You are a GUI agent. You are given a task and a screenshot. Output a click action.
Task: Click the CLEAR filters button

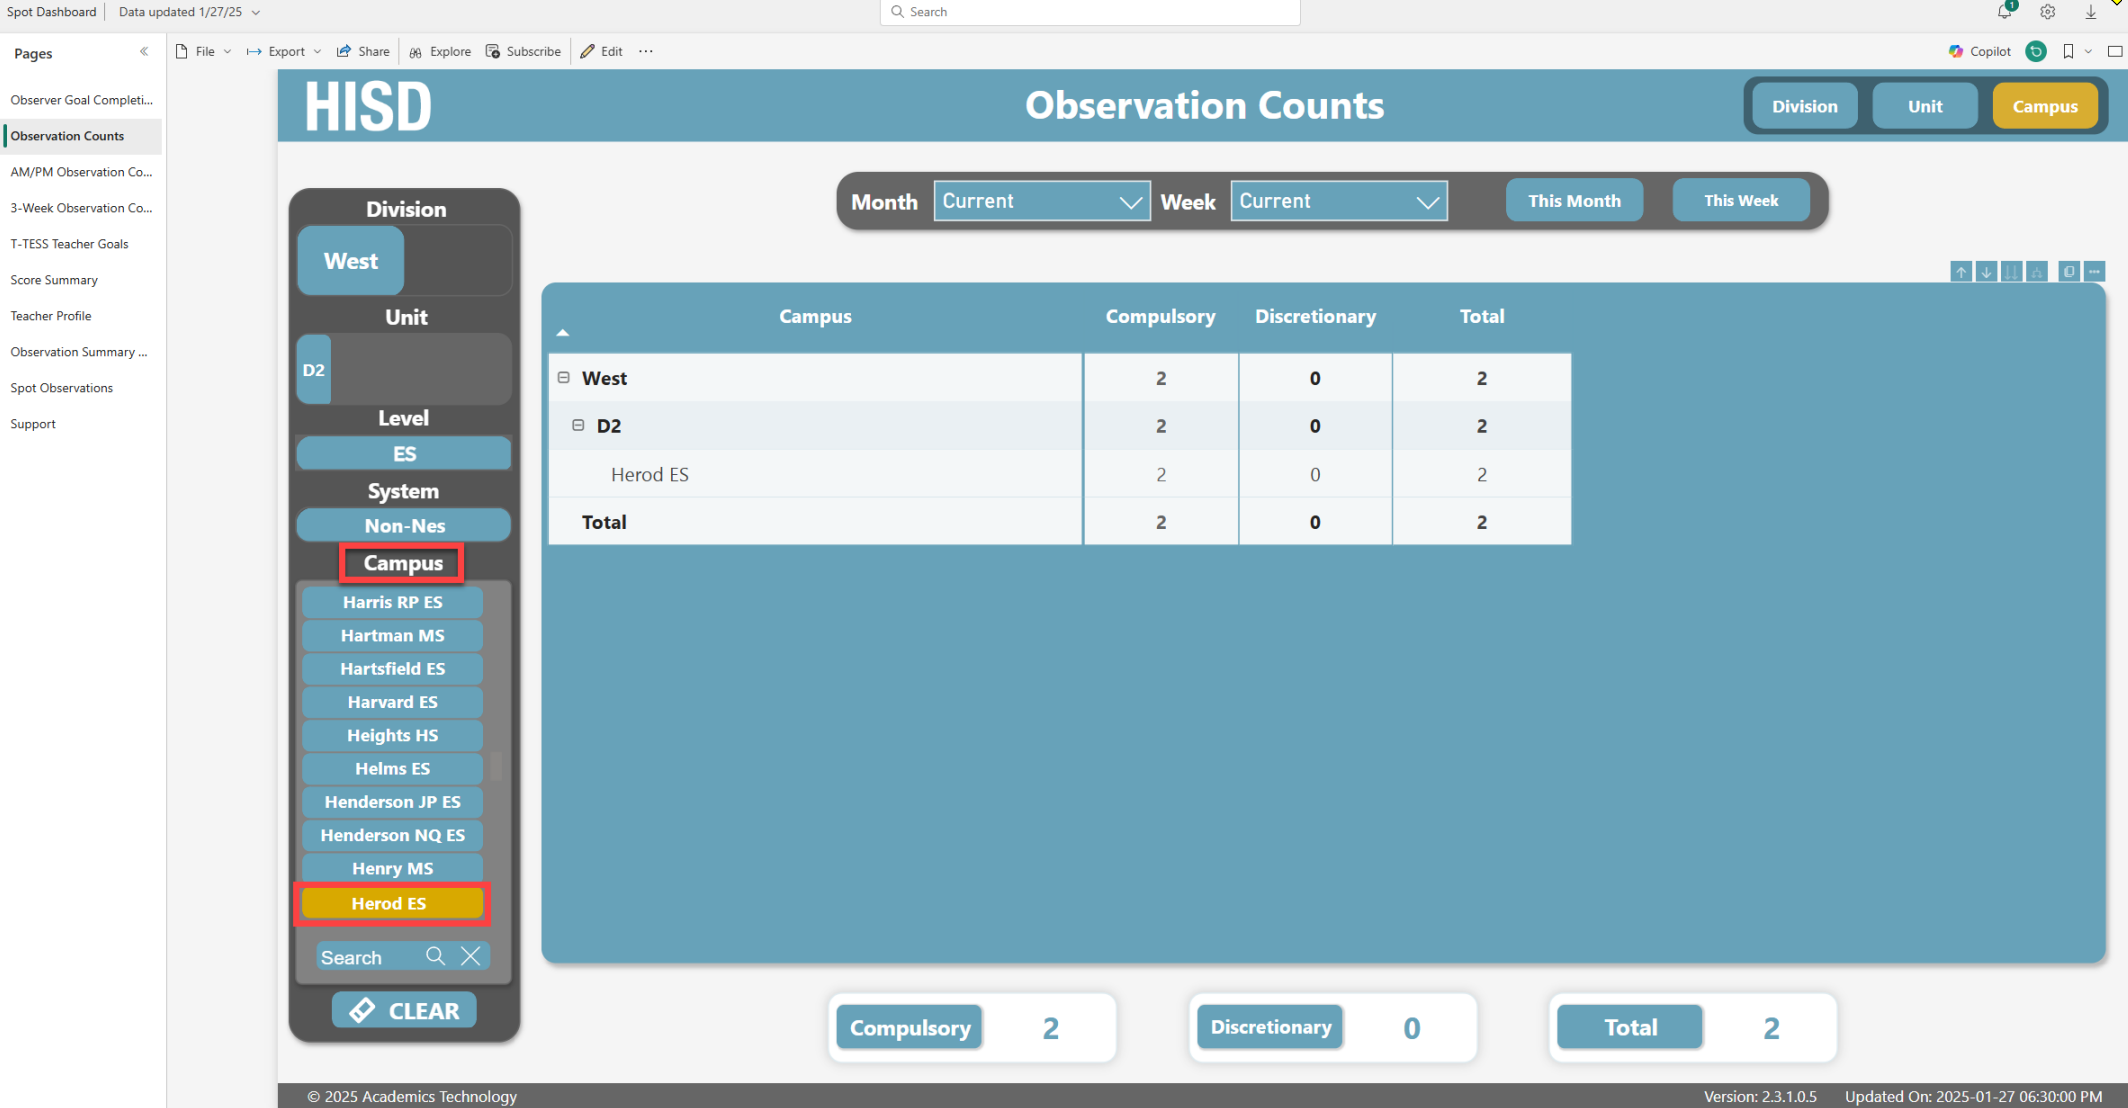[x=404, y=1010]
